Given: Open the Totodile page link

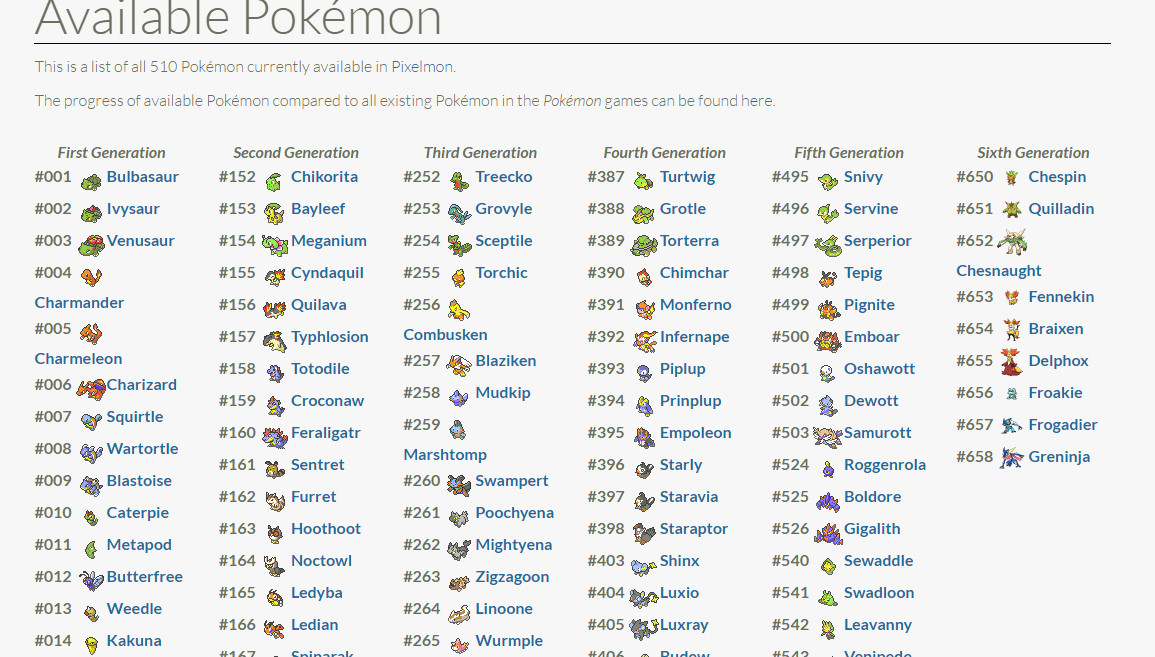Looking at the screenshot, I should click(x=320, y=368).
